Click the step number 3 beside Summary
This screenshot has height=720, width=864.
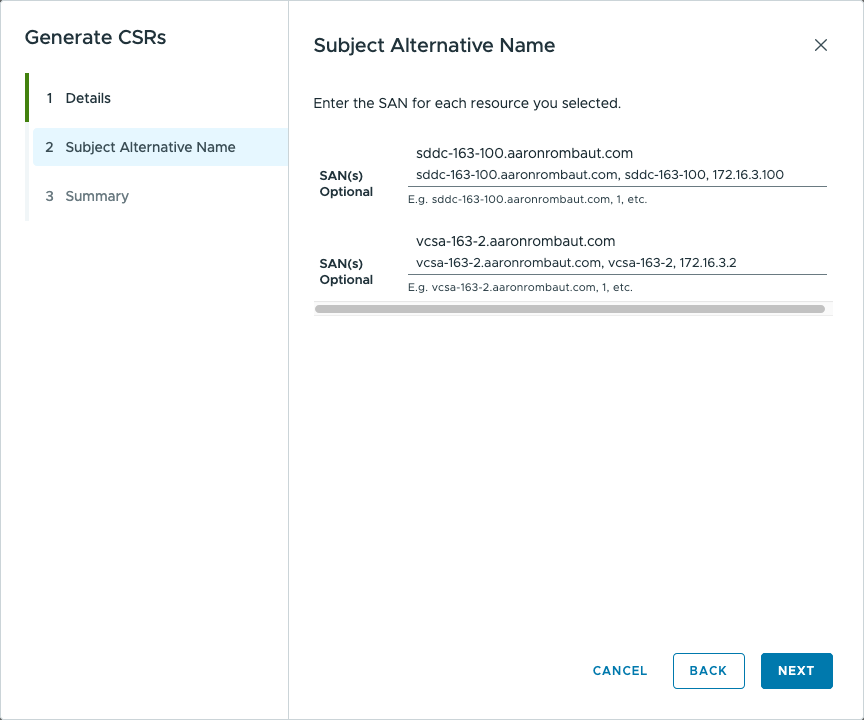(49, 196)
